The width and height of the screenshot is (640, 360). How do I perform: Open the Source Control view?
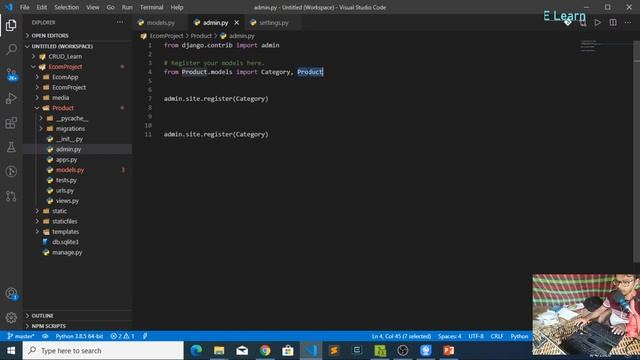point(11,74)
